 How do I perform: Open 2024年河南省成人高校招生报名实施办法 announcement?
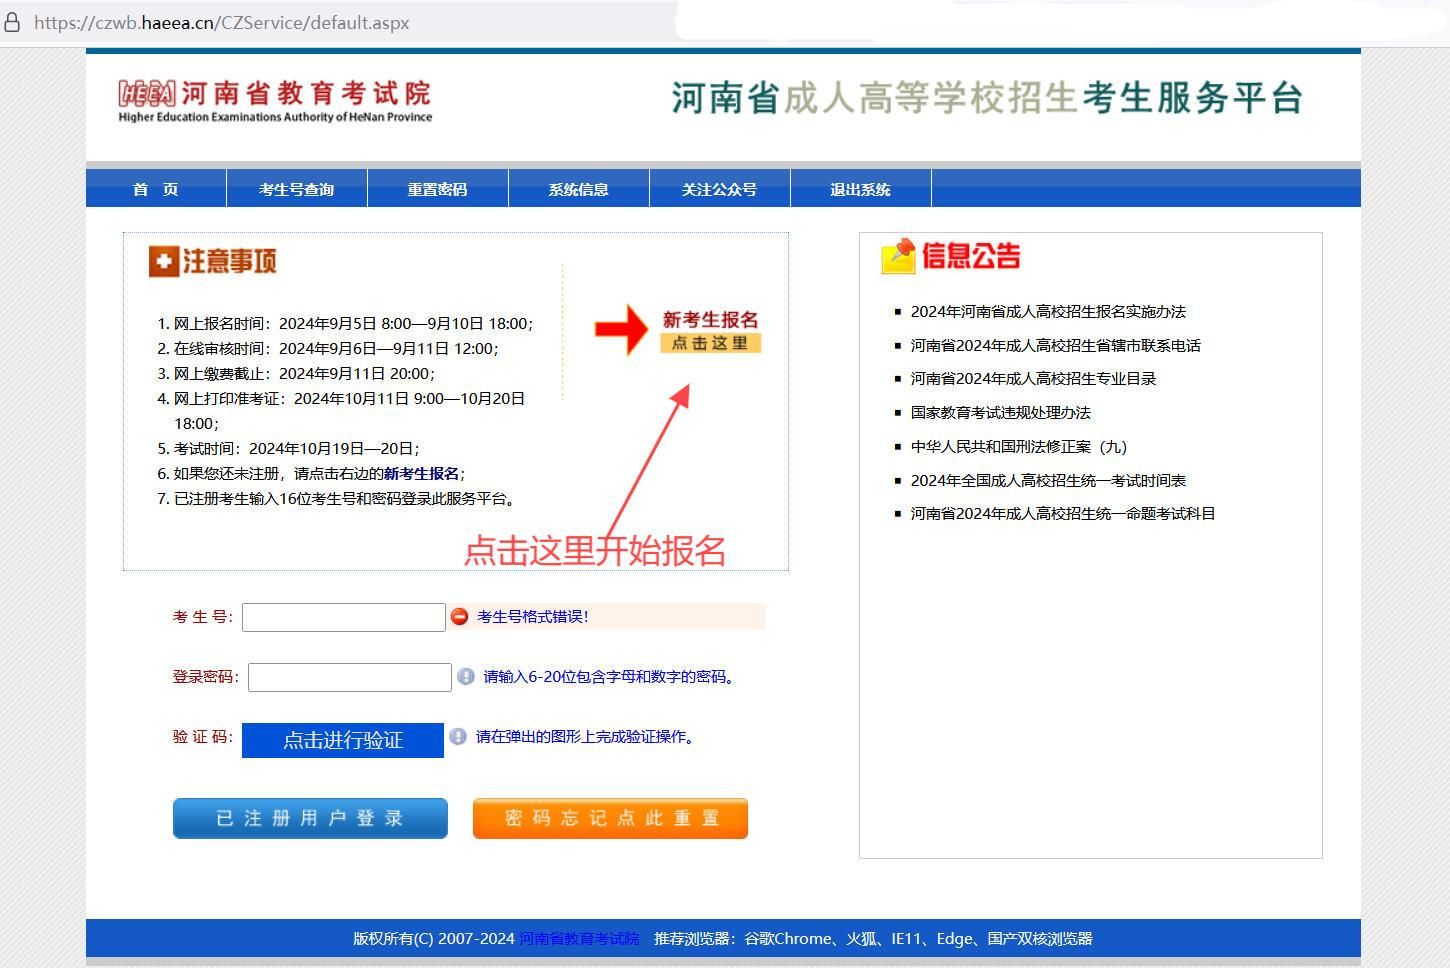(1048, 312)
